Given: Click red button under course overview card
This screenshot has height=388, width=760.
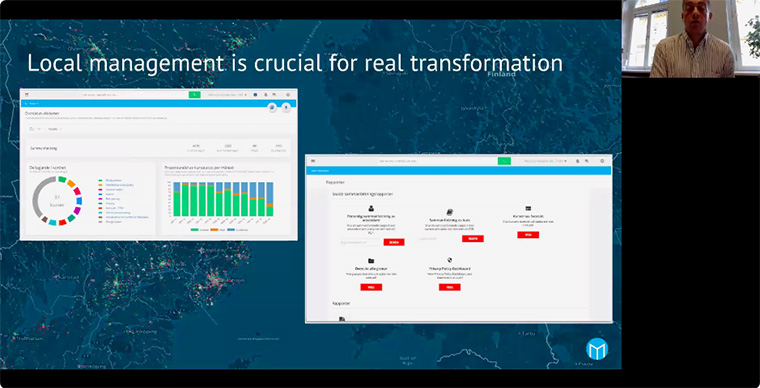Looking at the screenshot, I should tap(528, 235).
